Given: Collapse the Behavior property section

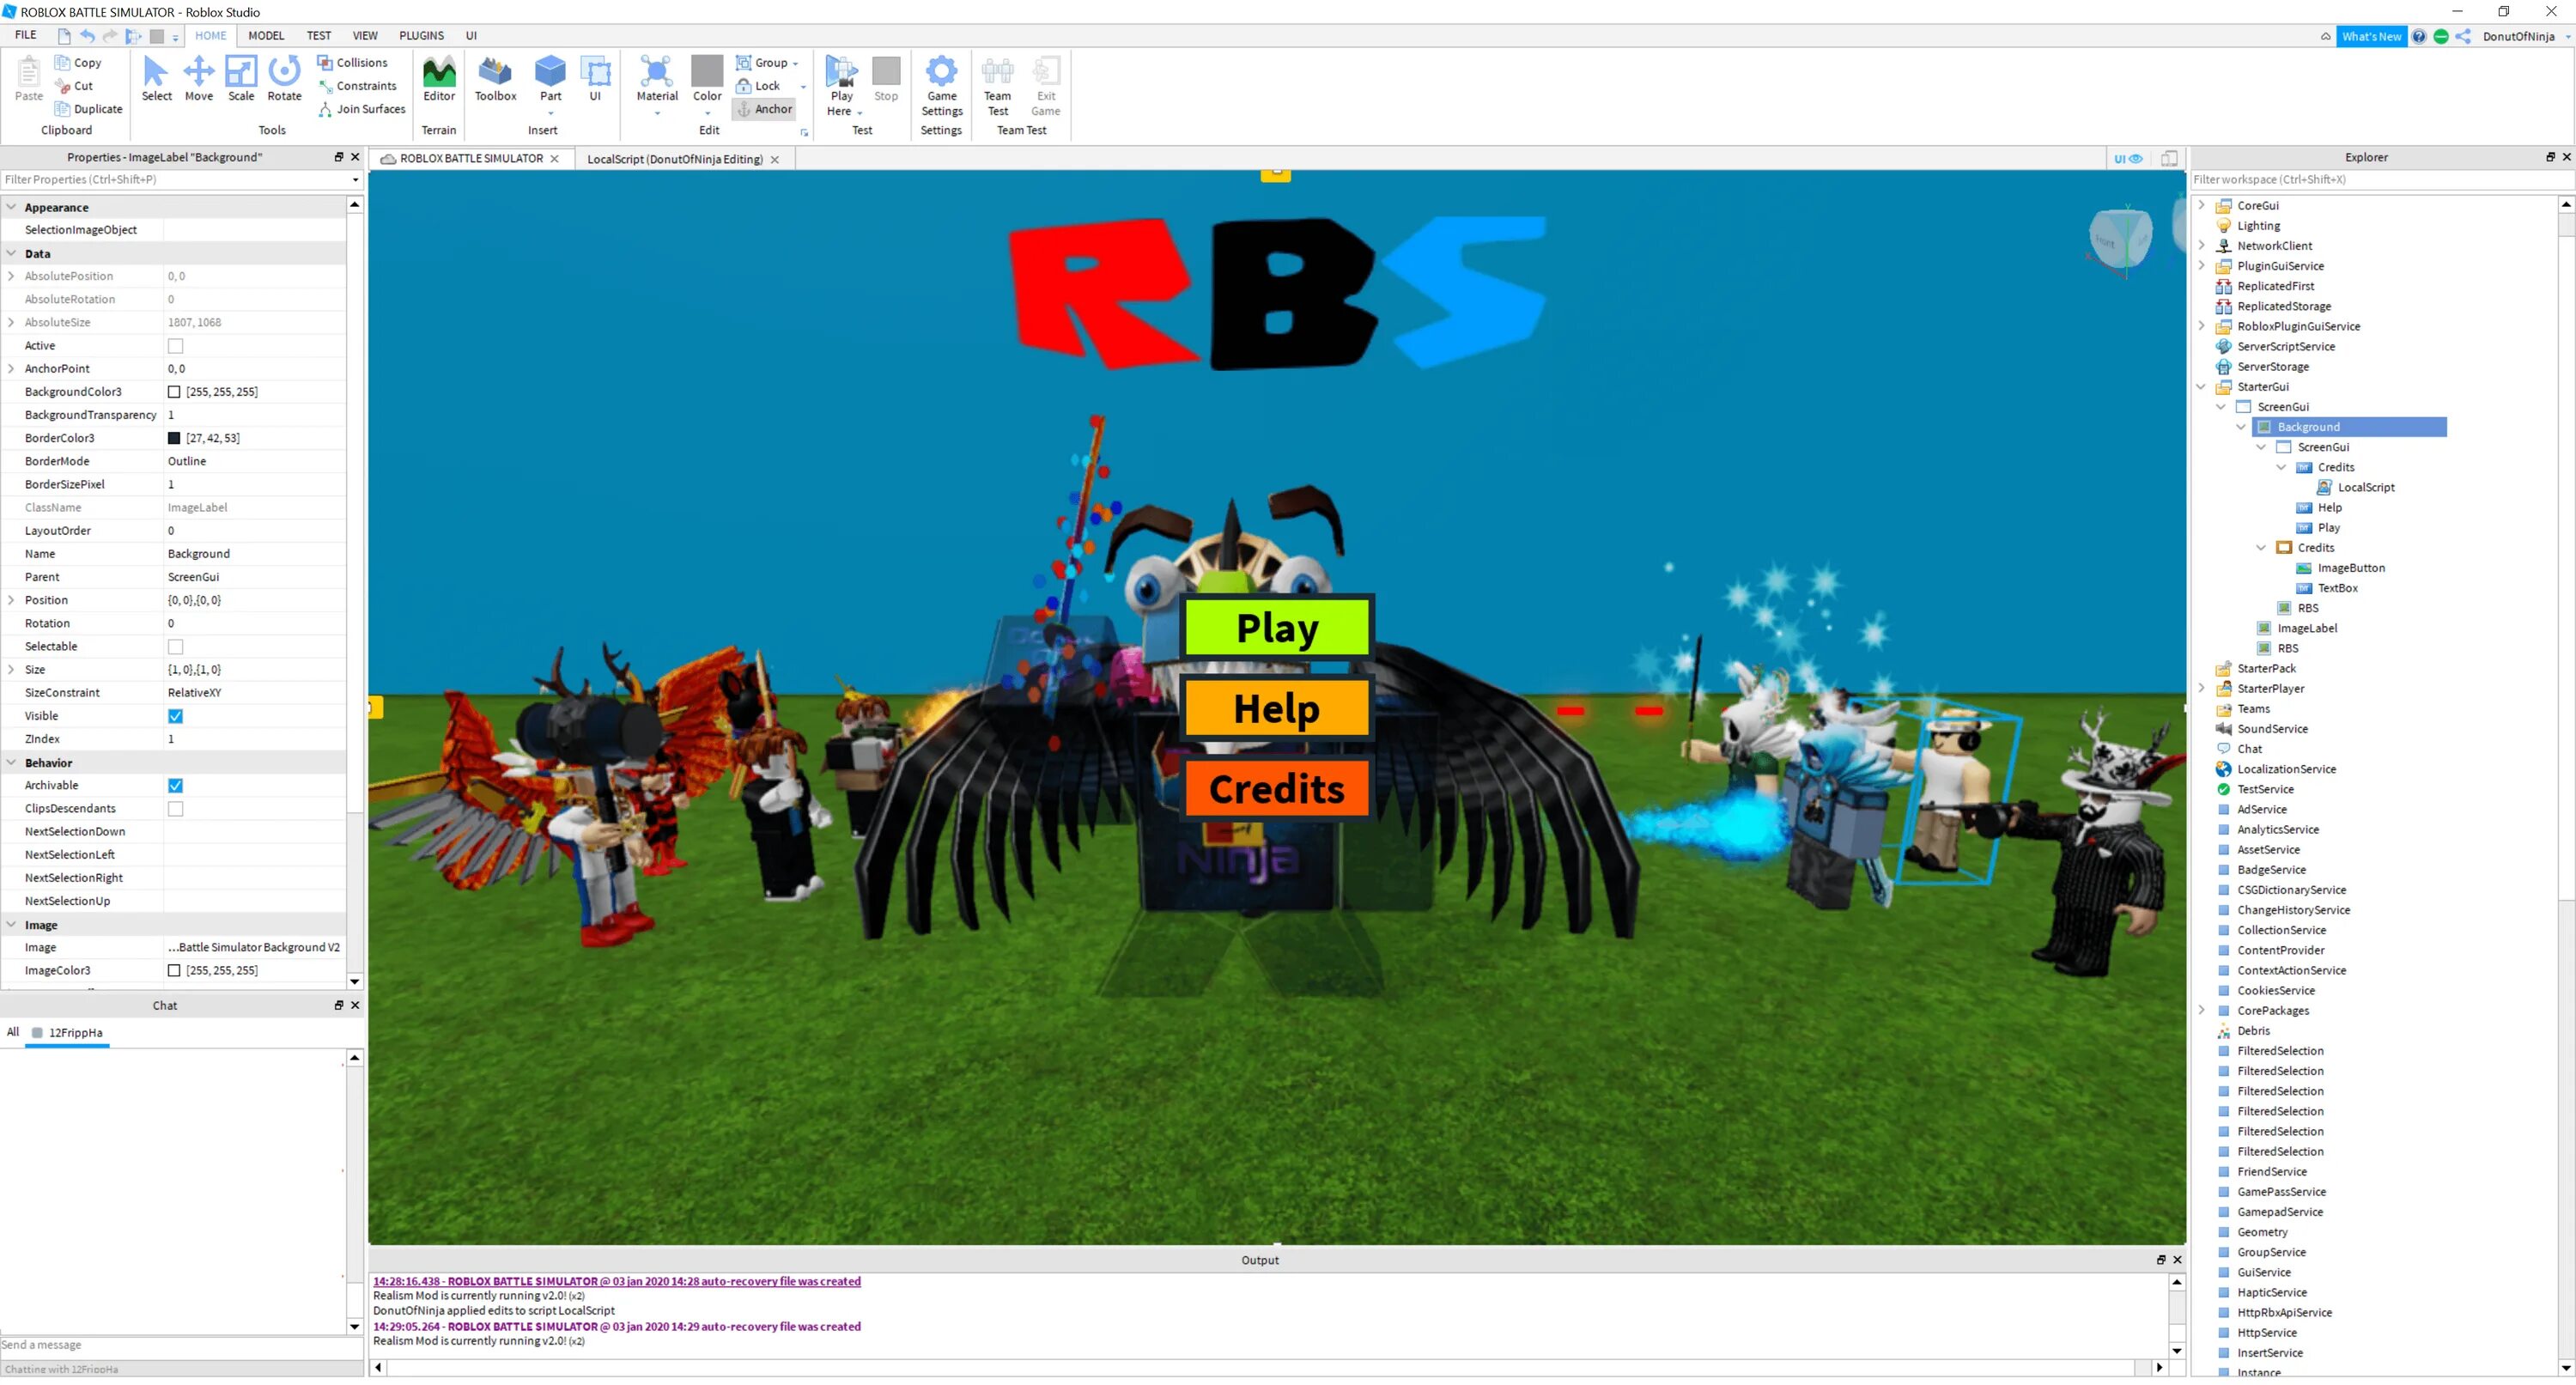Looking at the screenshot, I should click(11, 762).
